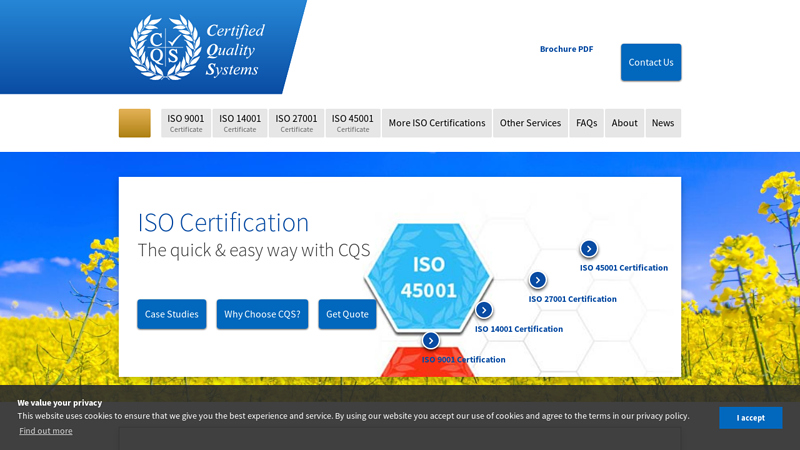Click the Contact Us button

click(x=651, y=62)
